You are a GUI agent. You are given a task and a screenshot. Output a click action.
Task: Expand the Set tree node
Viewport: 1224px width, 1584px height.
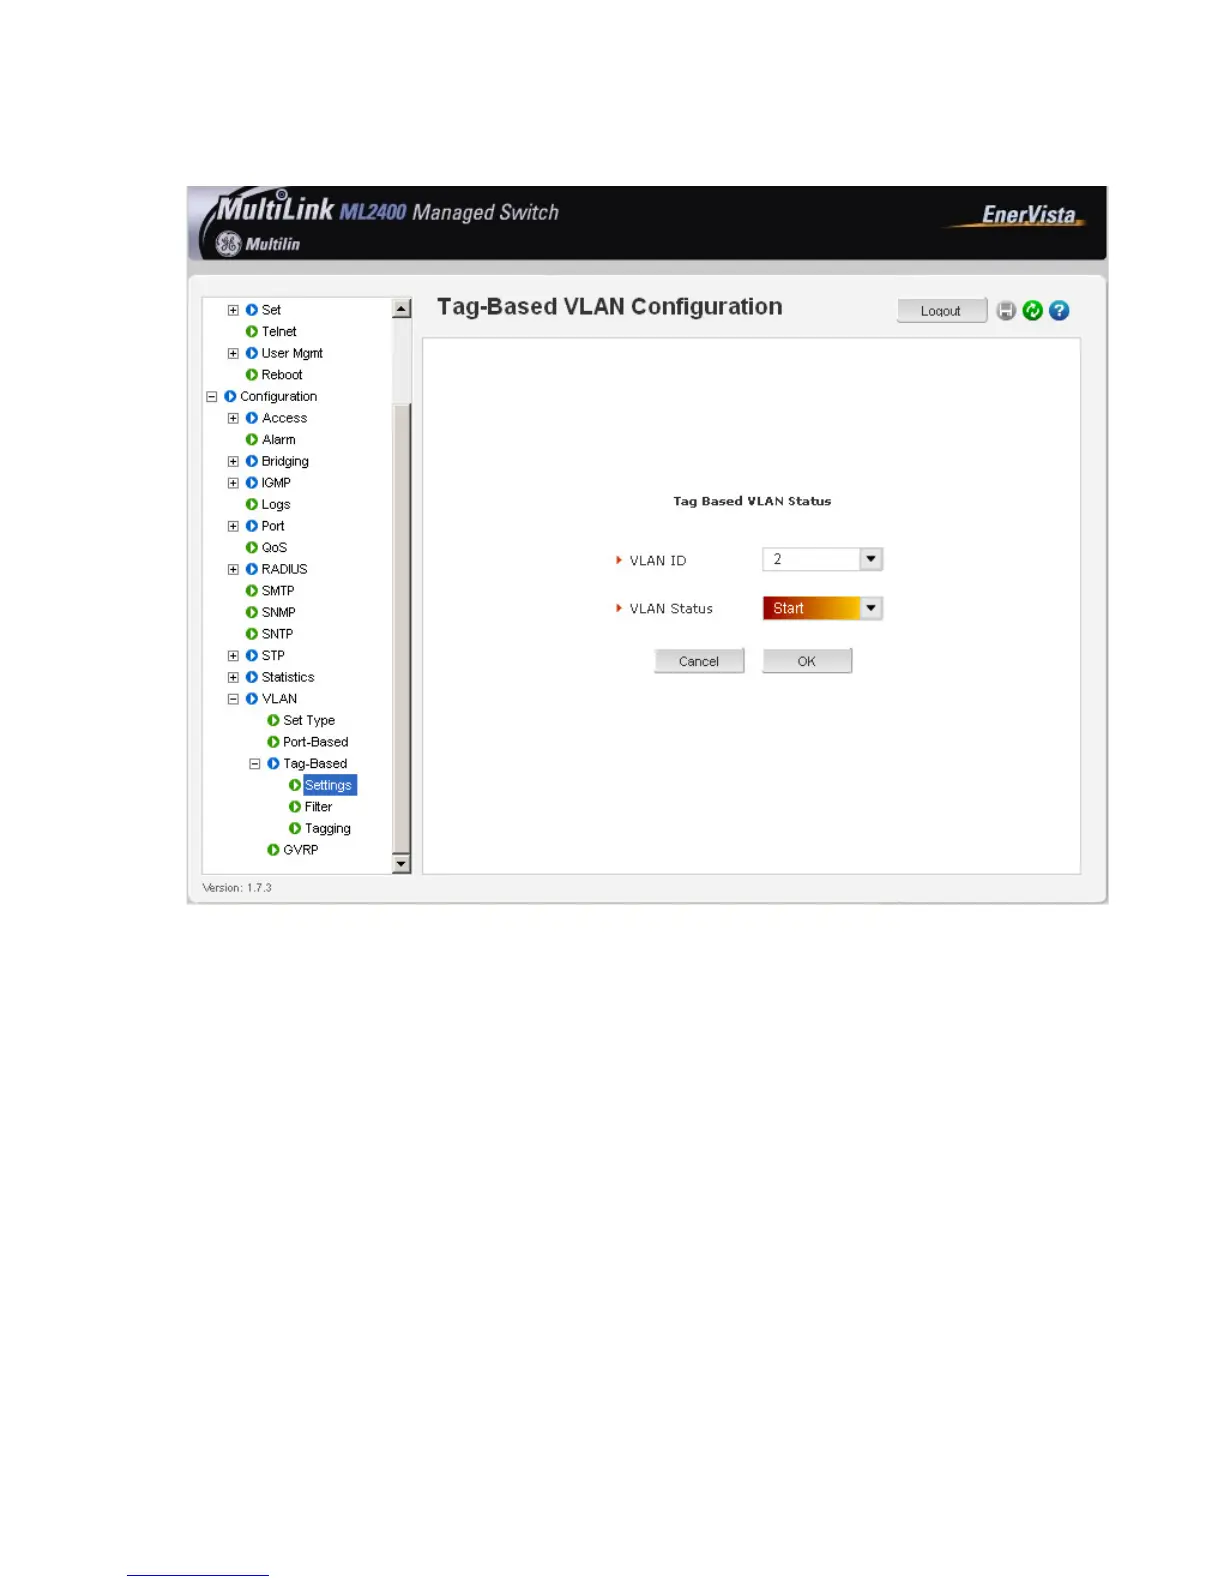coord(233,310)
